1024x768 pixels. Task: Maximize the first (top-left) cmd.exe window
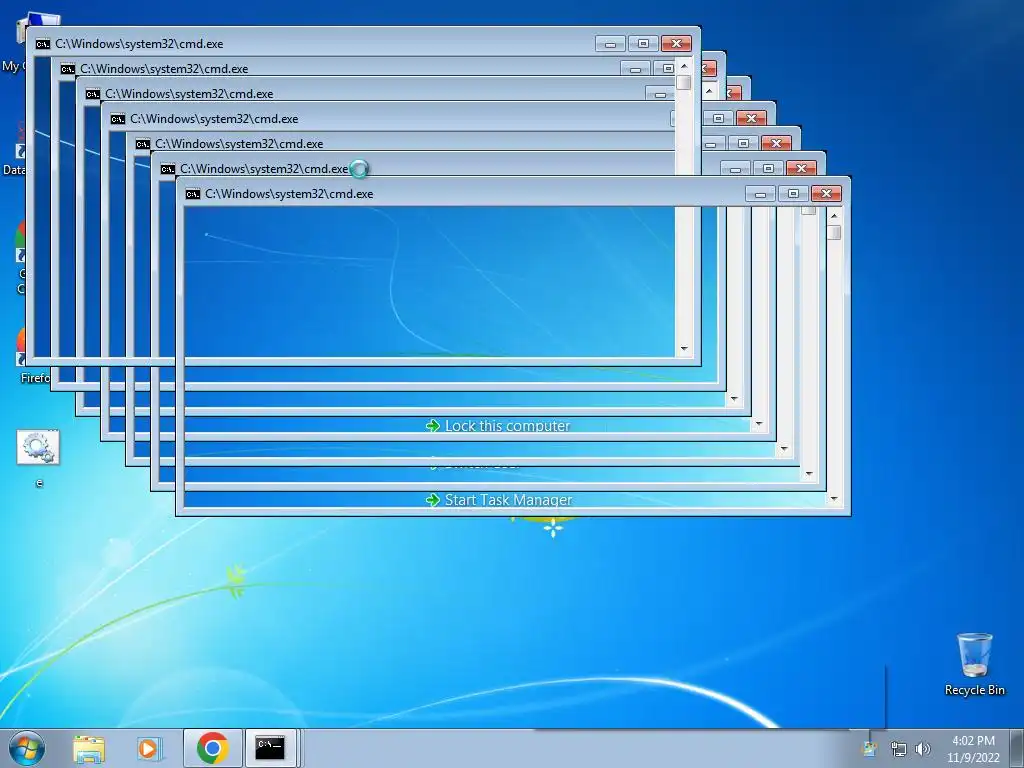(x=643, y=44)
